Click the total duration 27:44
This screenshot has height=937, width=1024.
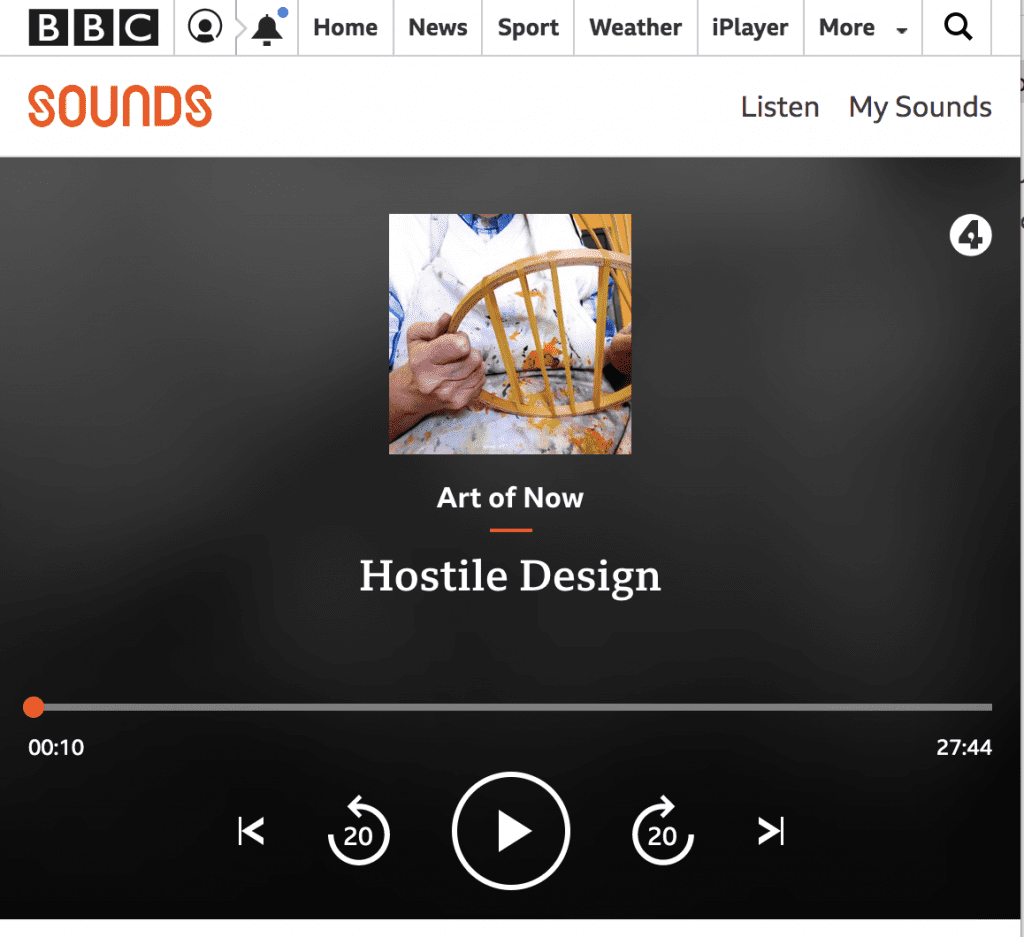[x=964, y=747]
